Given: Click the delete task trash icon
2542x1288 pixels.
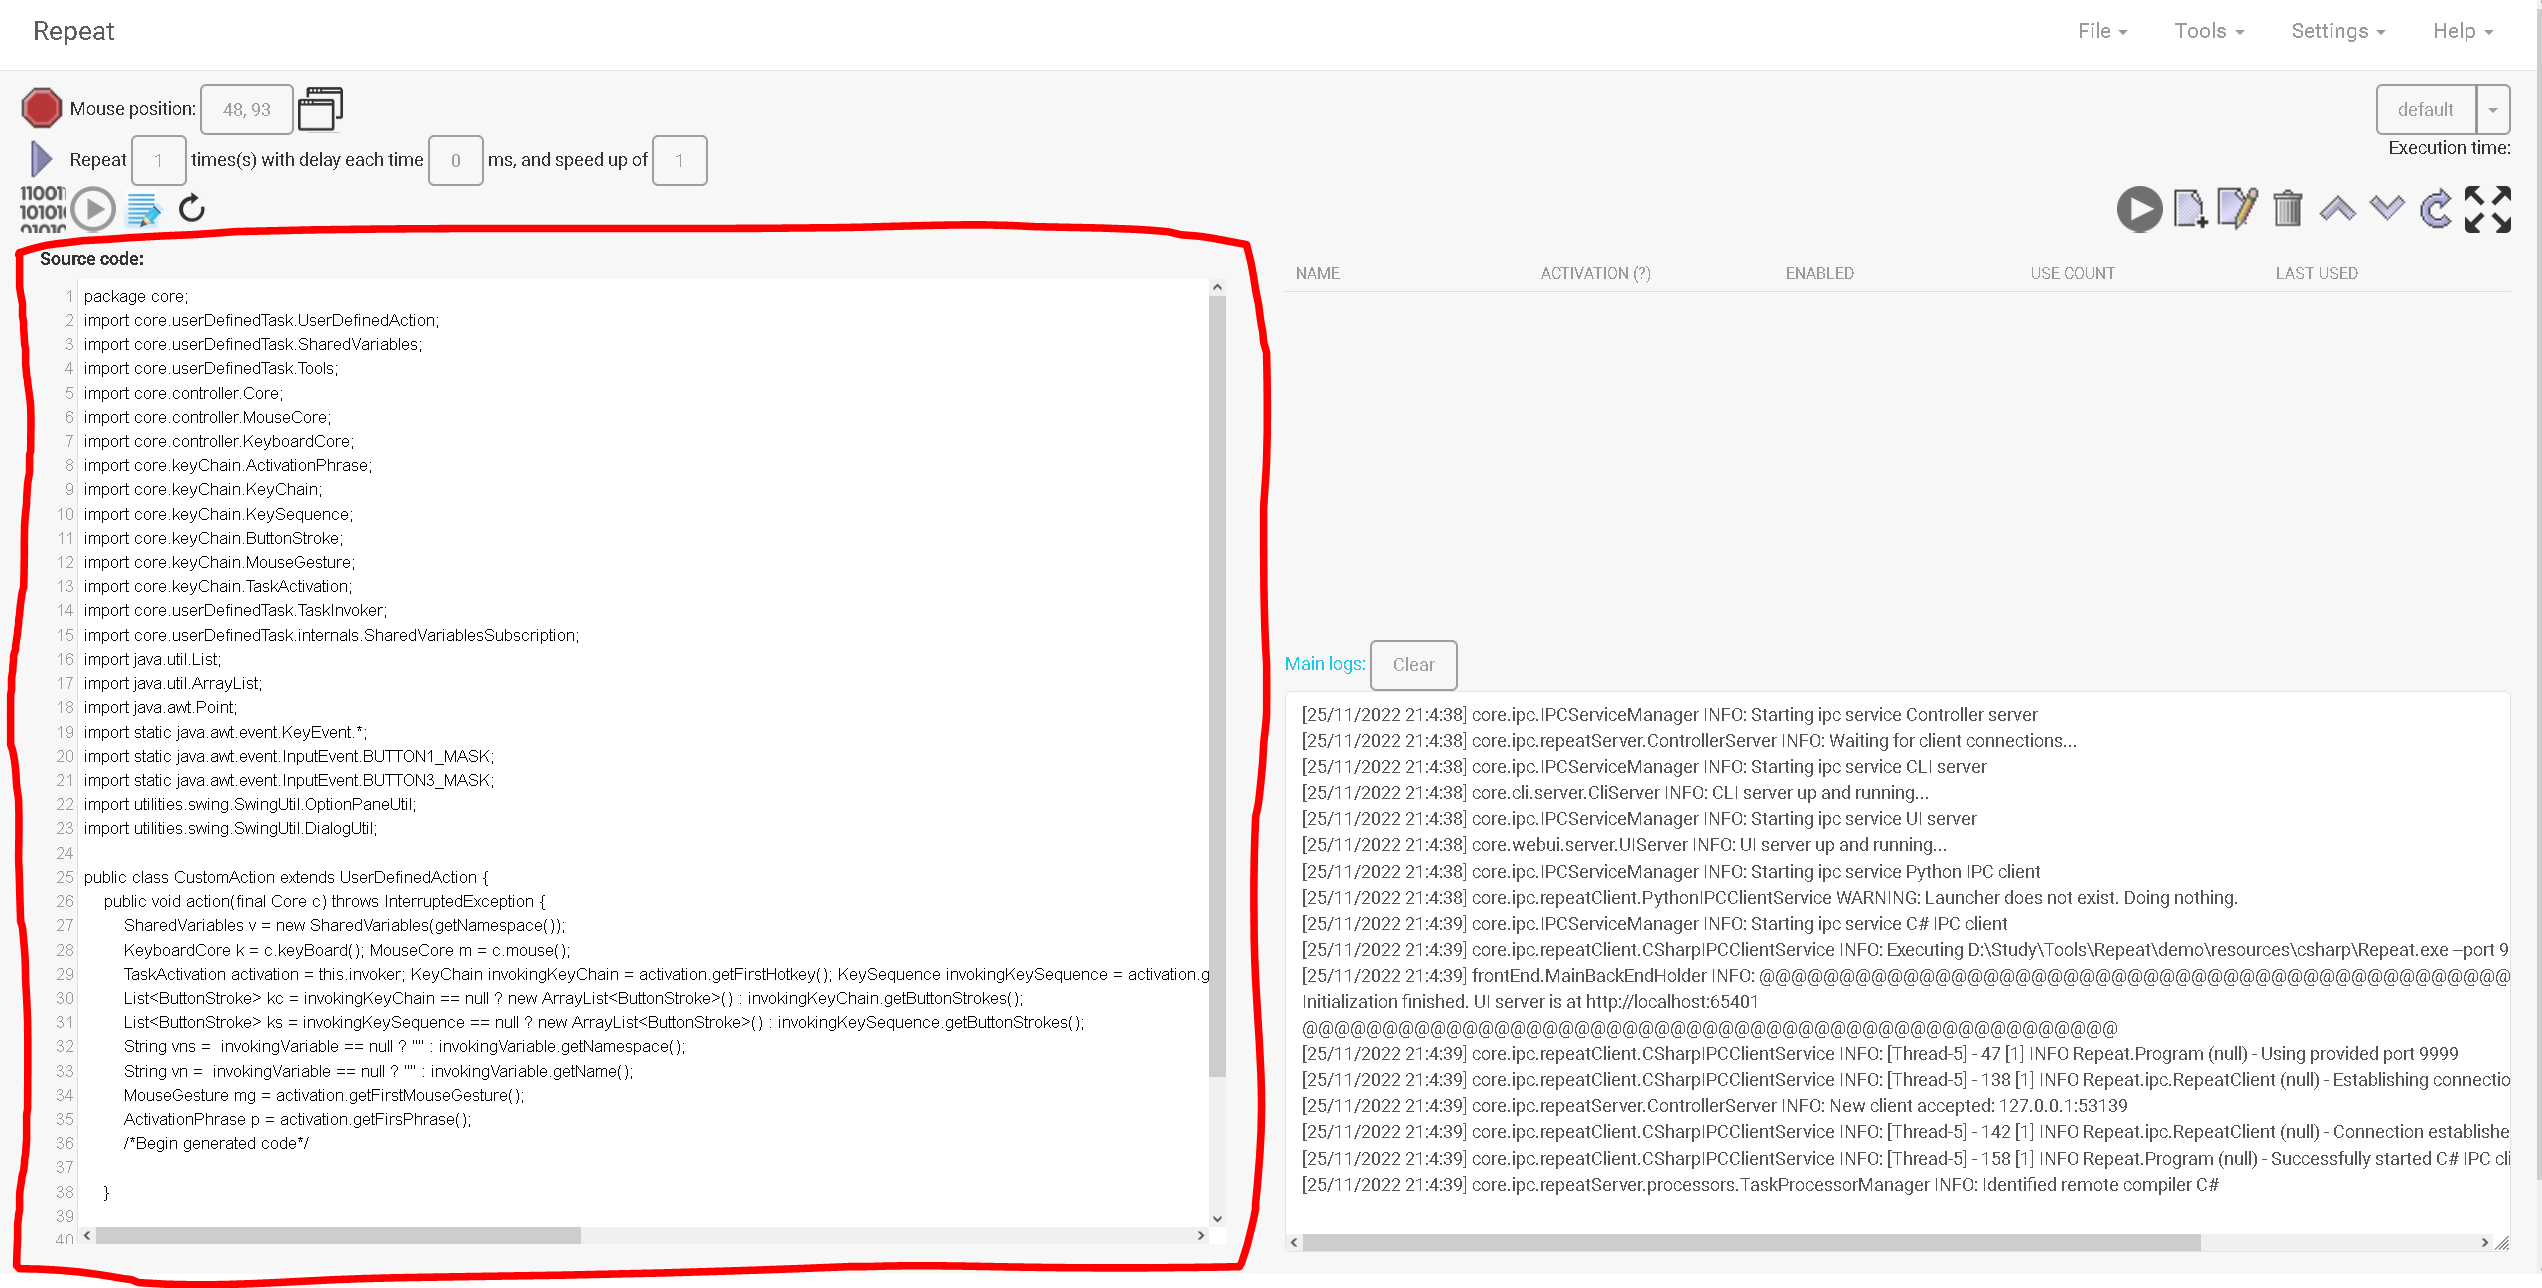Looking at the screenshot, I should pos(2287,209).
